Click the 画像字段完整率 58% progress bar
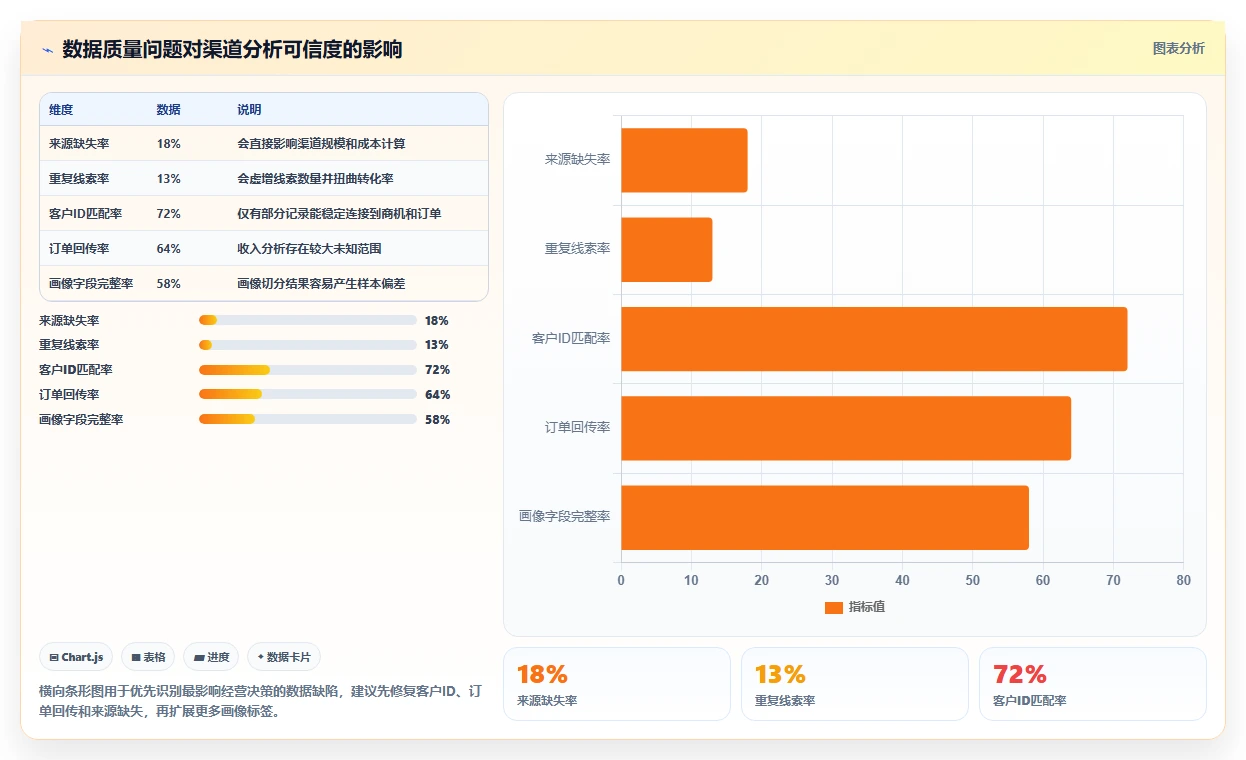Screen dimensions: 1246x760 pos(308,419)
